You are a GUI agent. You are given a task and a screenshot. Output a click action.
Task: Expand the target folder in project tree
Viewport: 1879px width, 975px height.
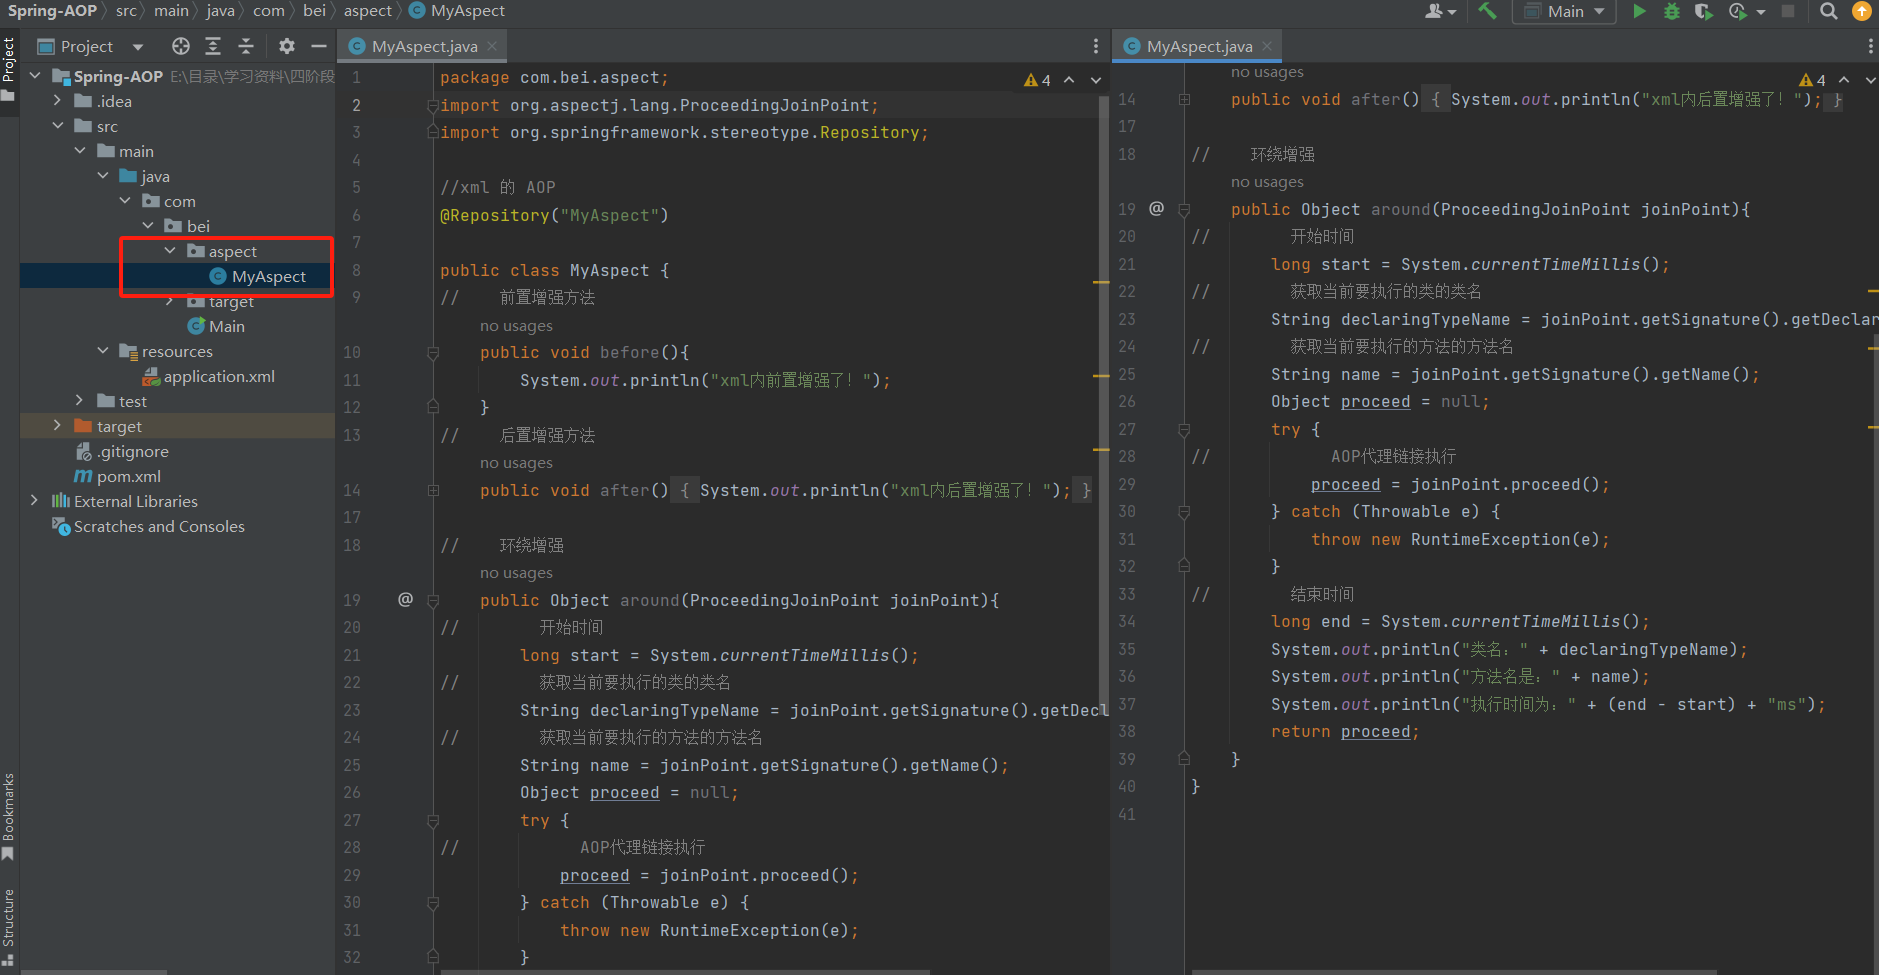click(57, 426)
